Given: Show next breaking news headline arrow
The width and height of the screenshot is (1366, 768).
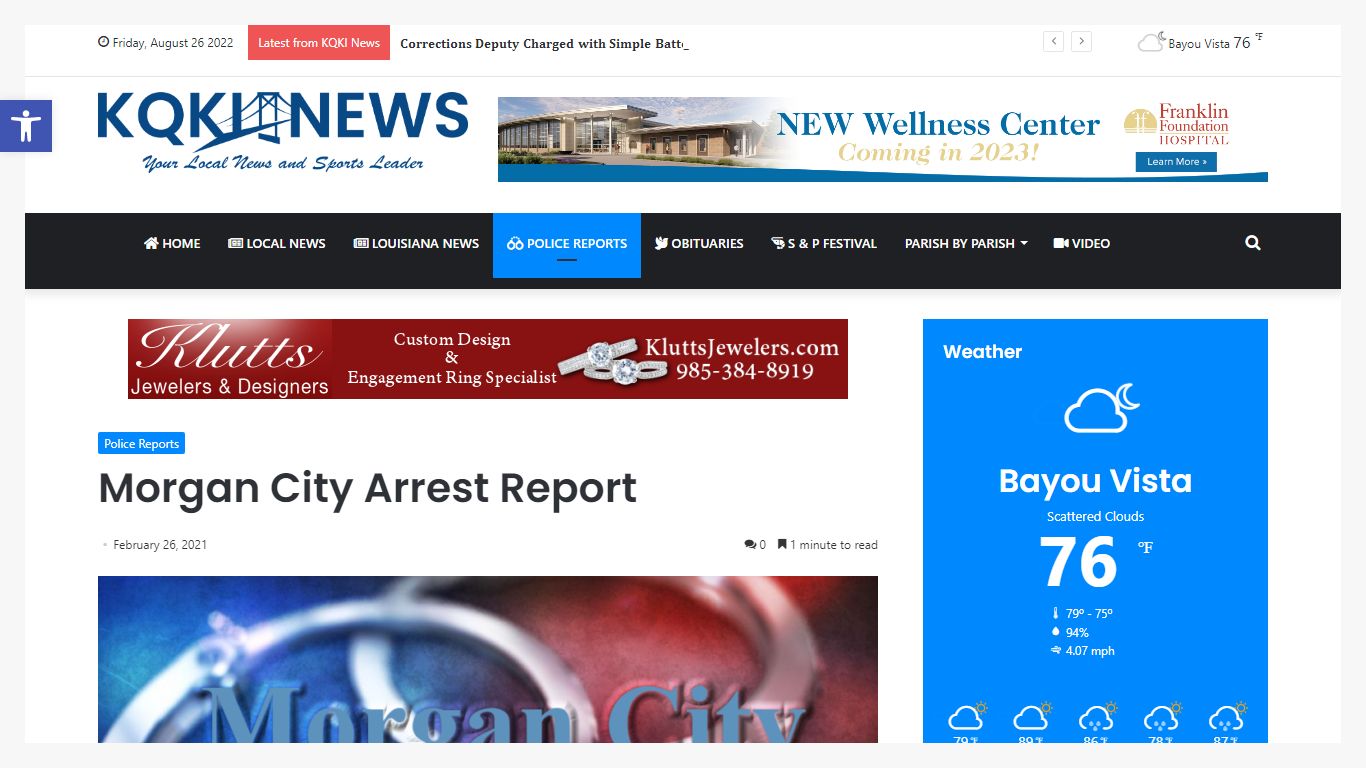Looking at the screenshot, I should point(1081,41).
